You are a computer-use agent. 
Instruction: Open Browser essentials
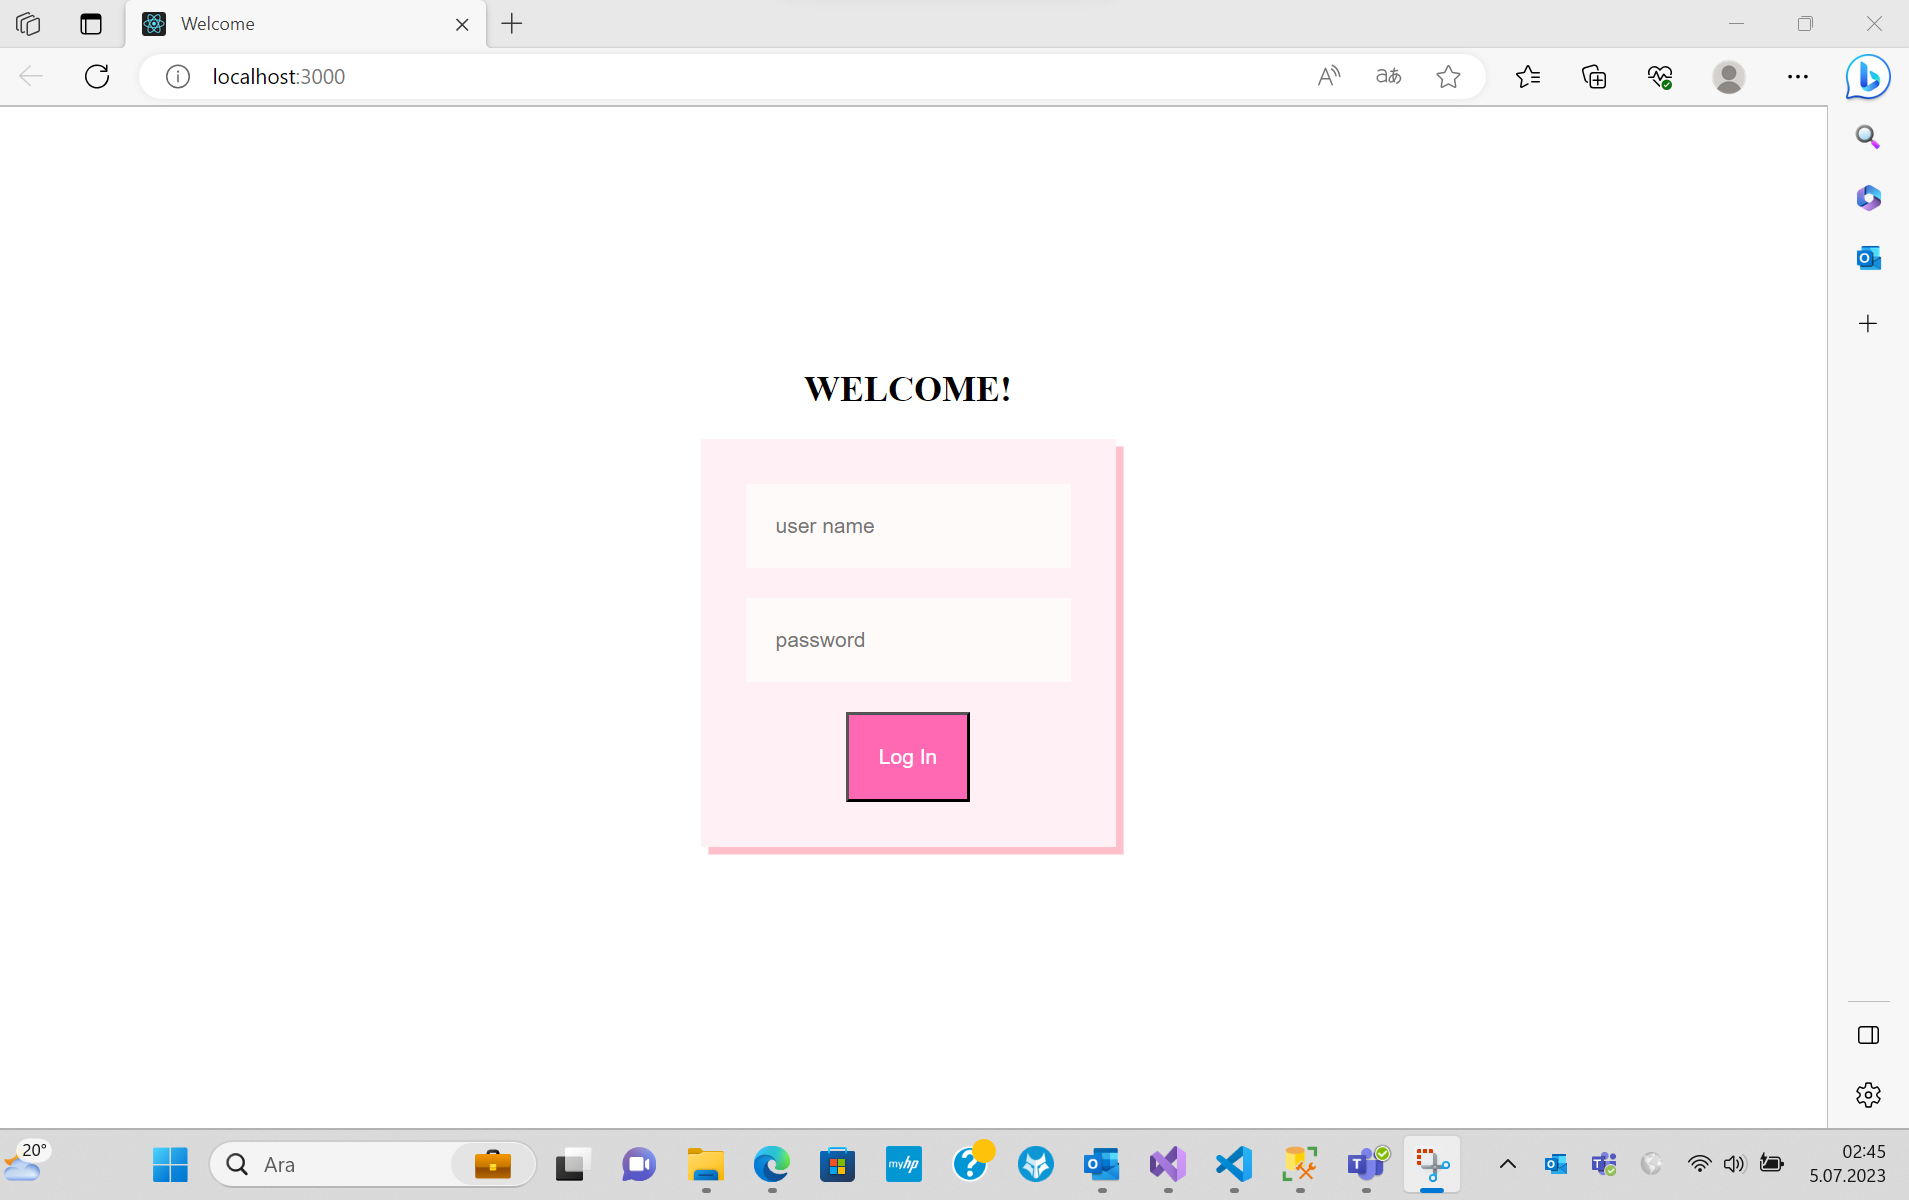pyautogui.click(x=1658, y=76)
